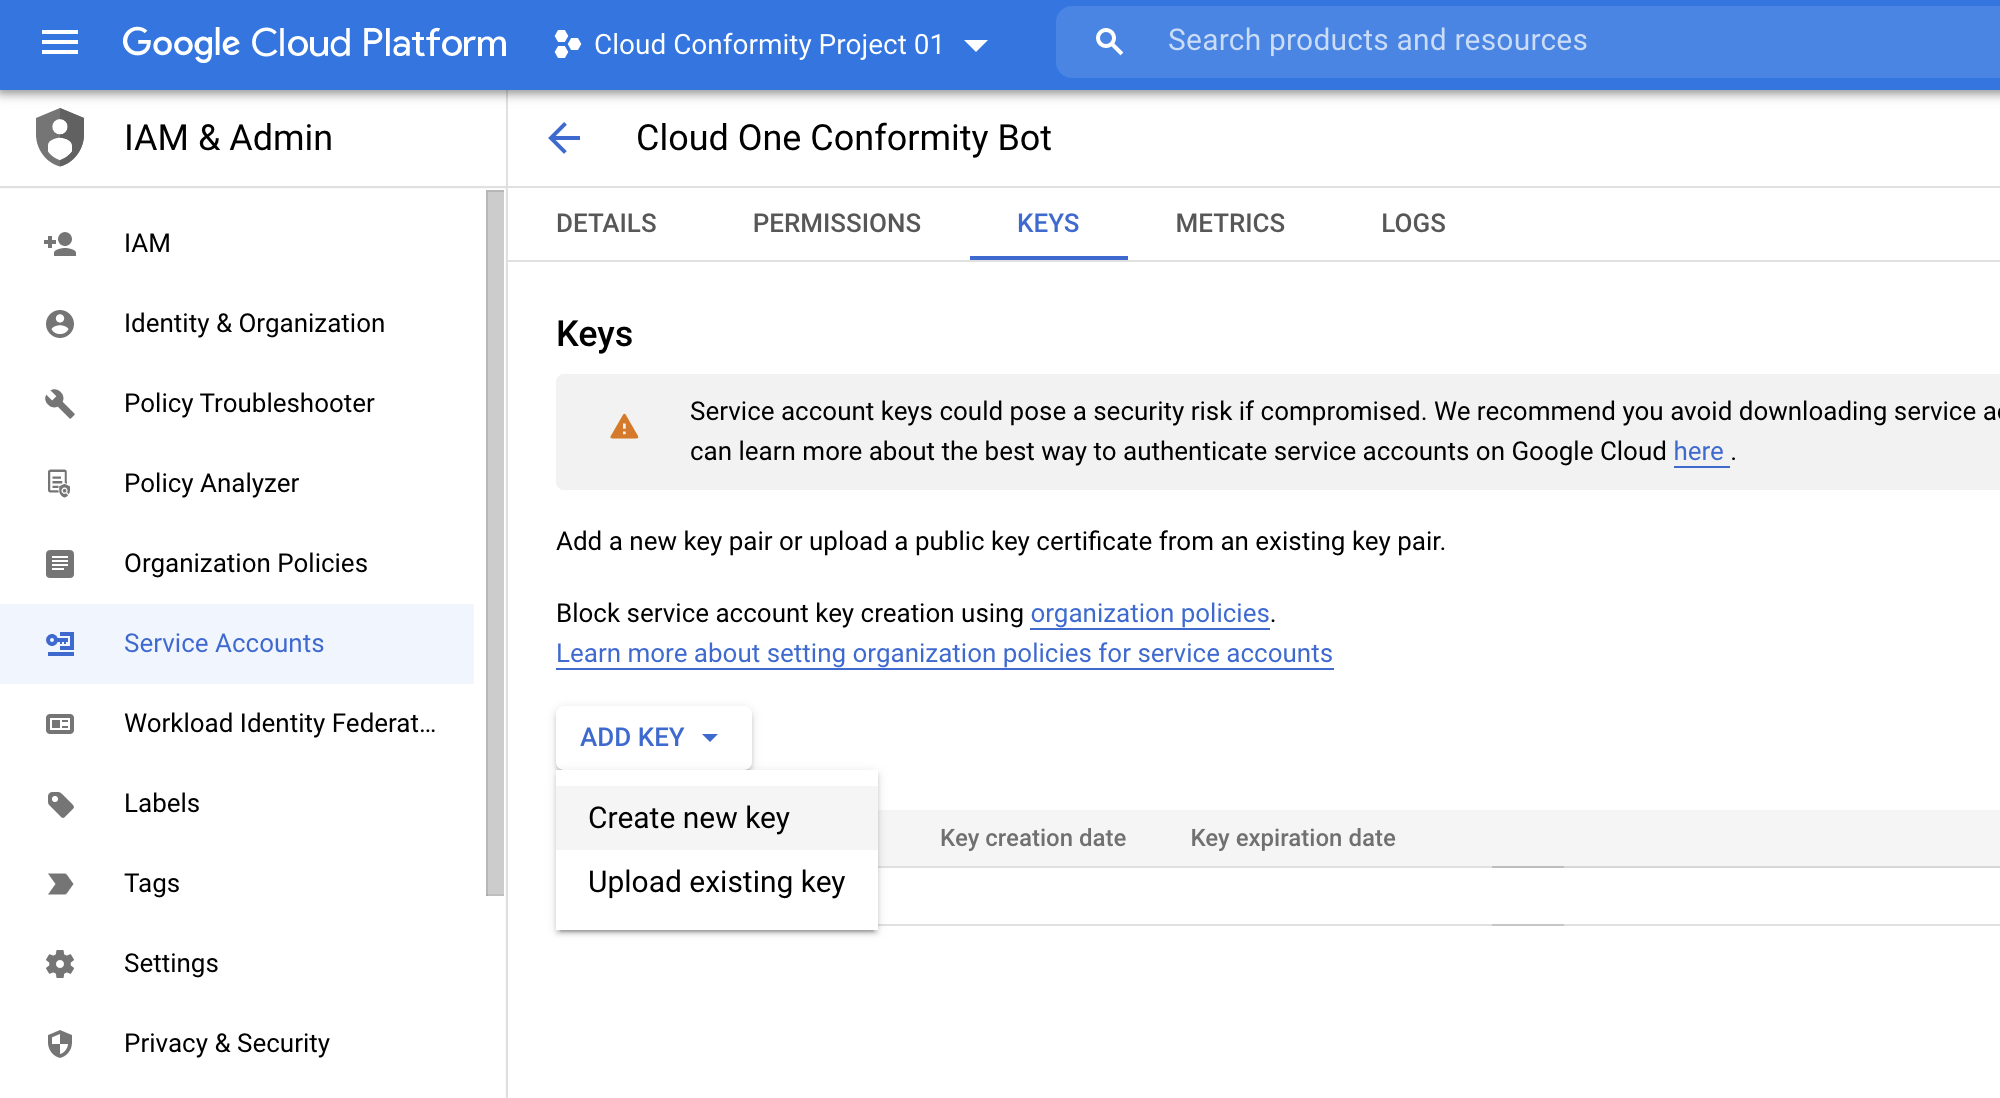Open the organization policies link
The width and height of the screenshot is (2000, 1098).
click(x=1149, y=613)
